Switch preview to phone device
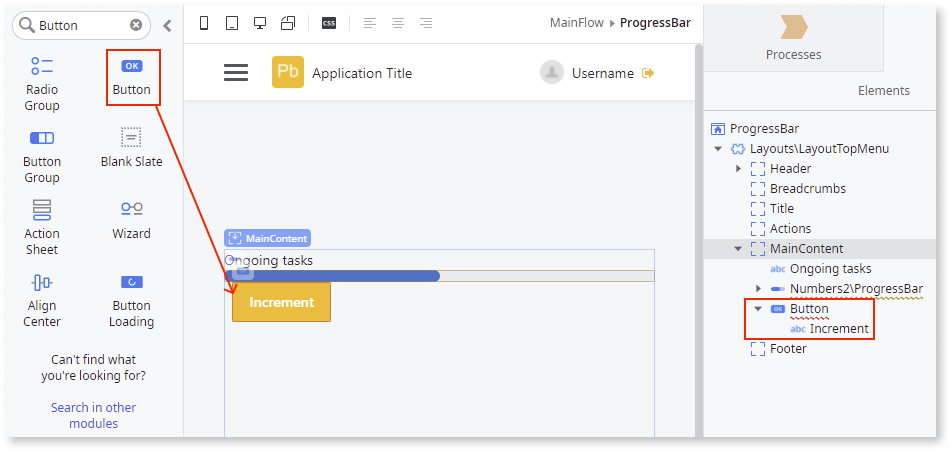The width and height of the screenshot is (951, 452). point(205,24)
